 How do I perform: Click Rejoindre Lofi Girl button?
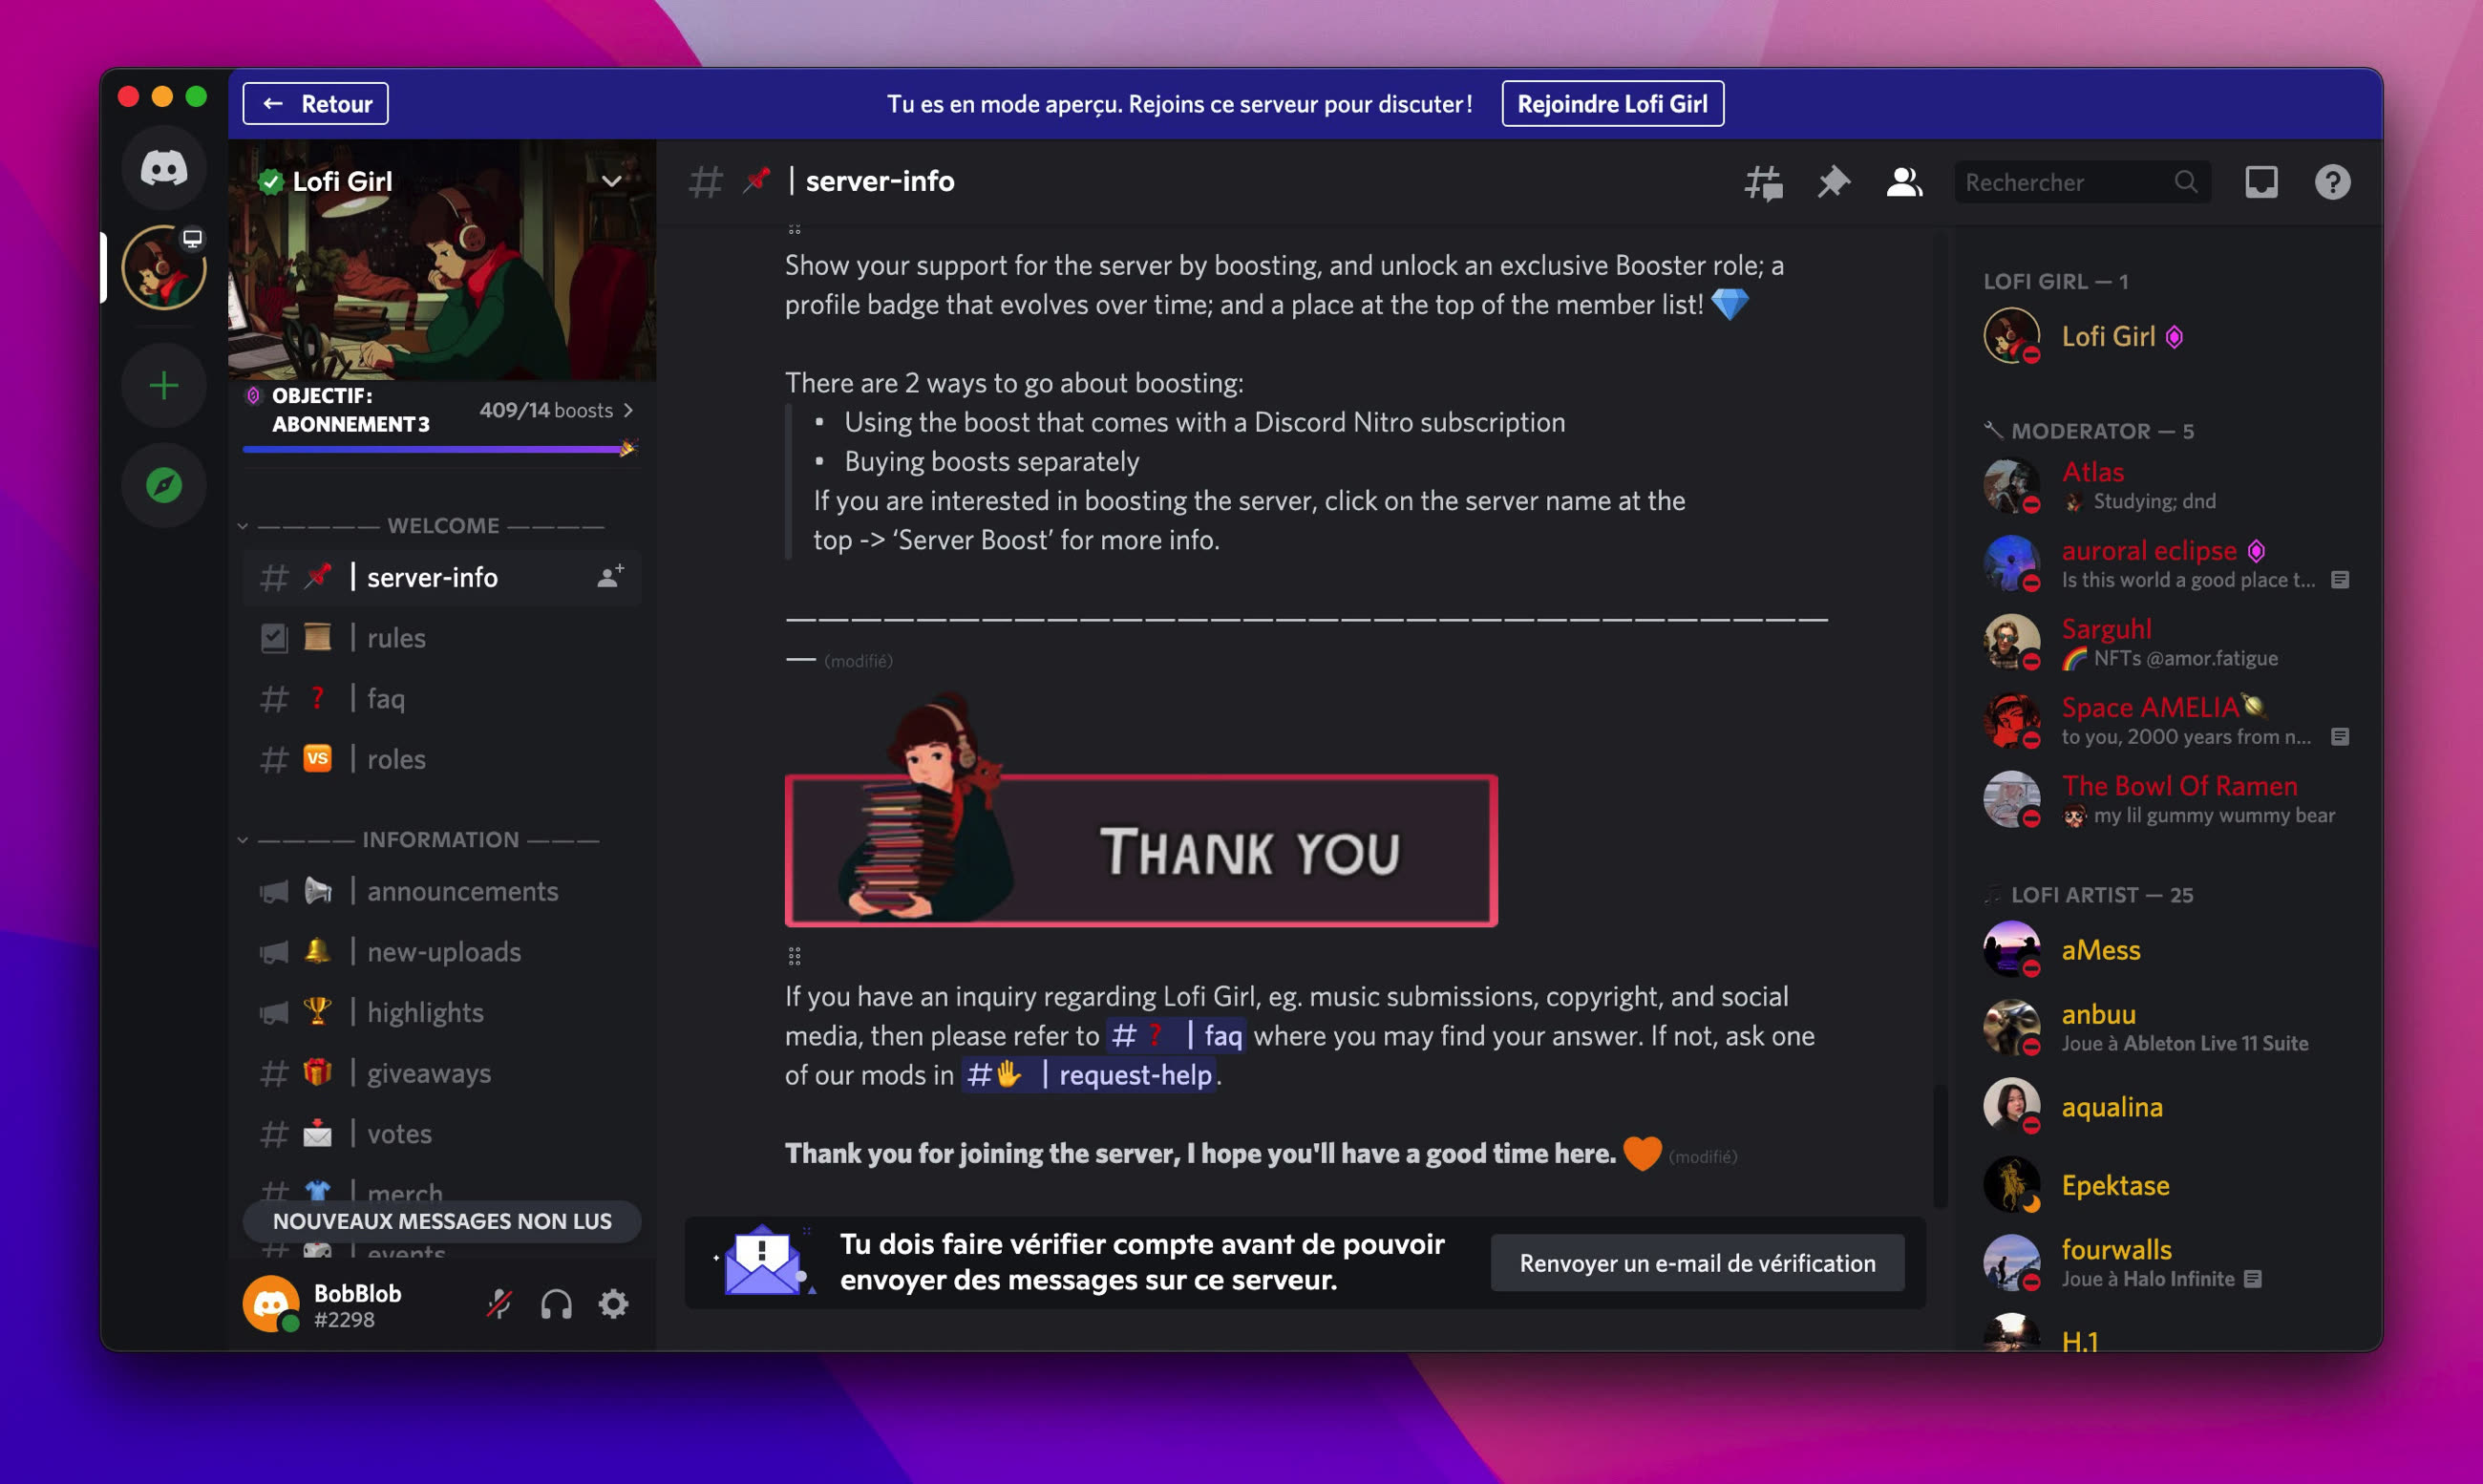pos(1612,100)
